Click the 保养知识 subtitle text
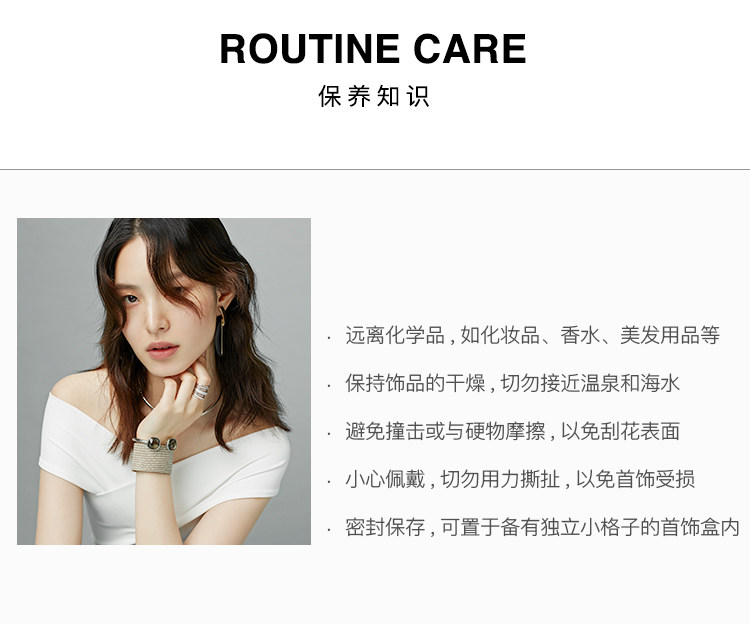Image resolution: width=750 pixels, height=624 pixels. coord(374,96)
